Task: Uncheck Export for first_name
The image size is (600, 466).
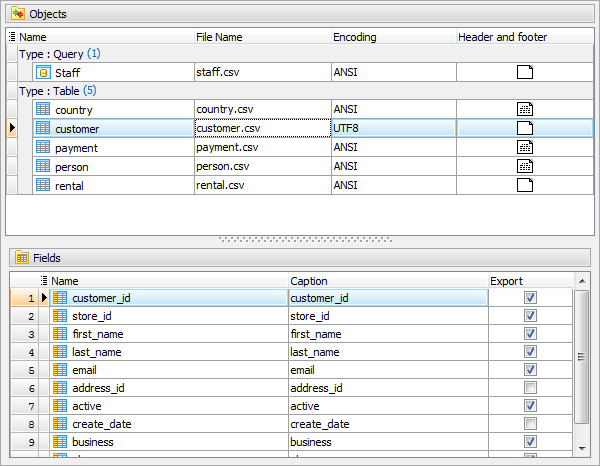Action: click(530, 334)
